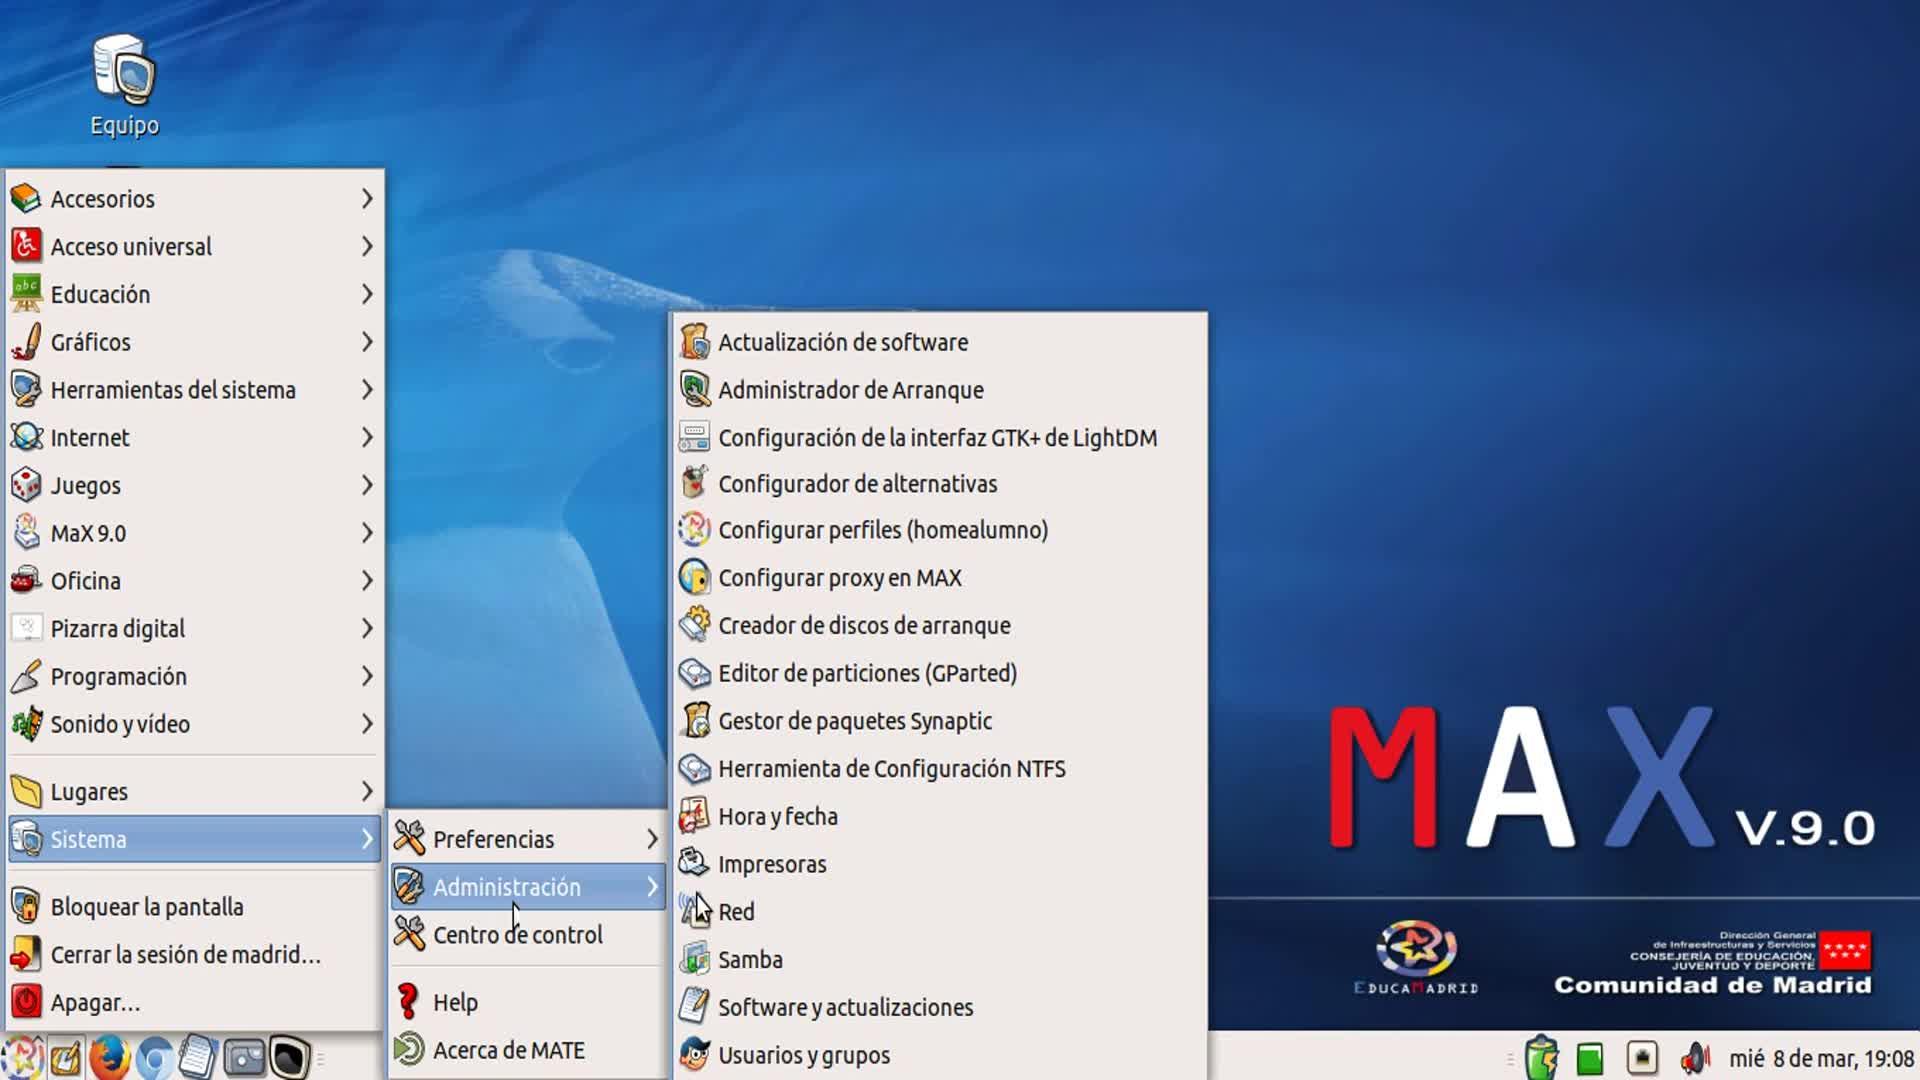Click the panel clock showing 19:08
This screenshot has width=1920, height=1080.
pyautogui.click(x=1821, y=1058)
